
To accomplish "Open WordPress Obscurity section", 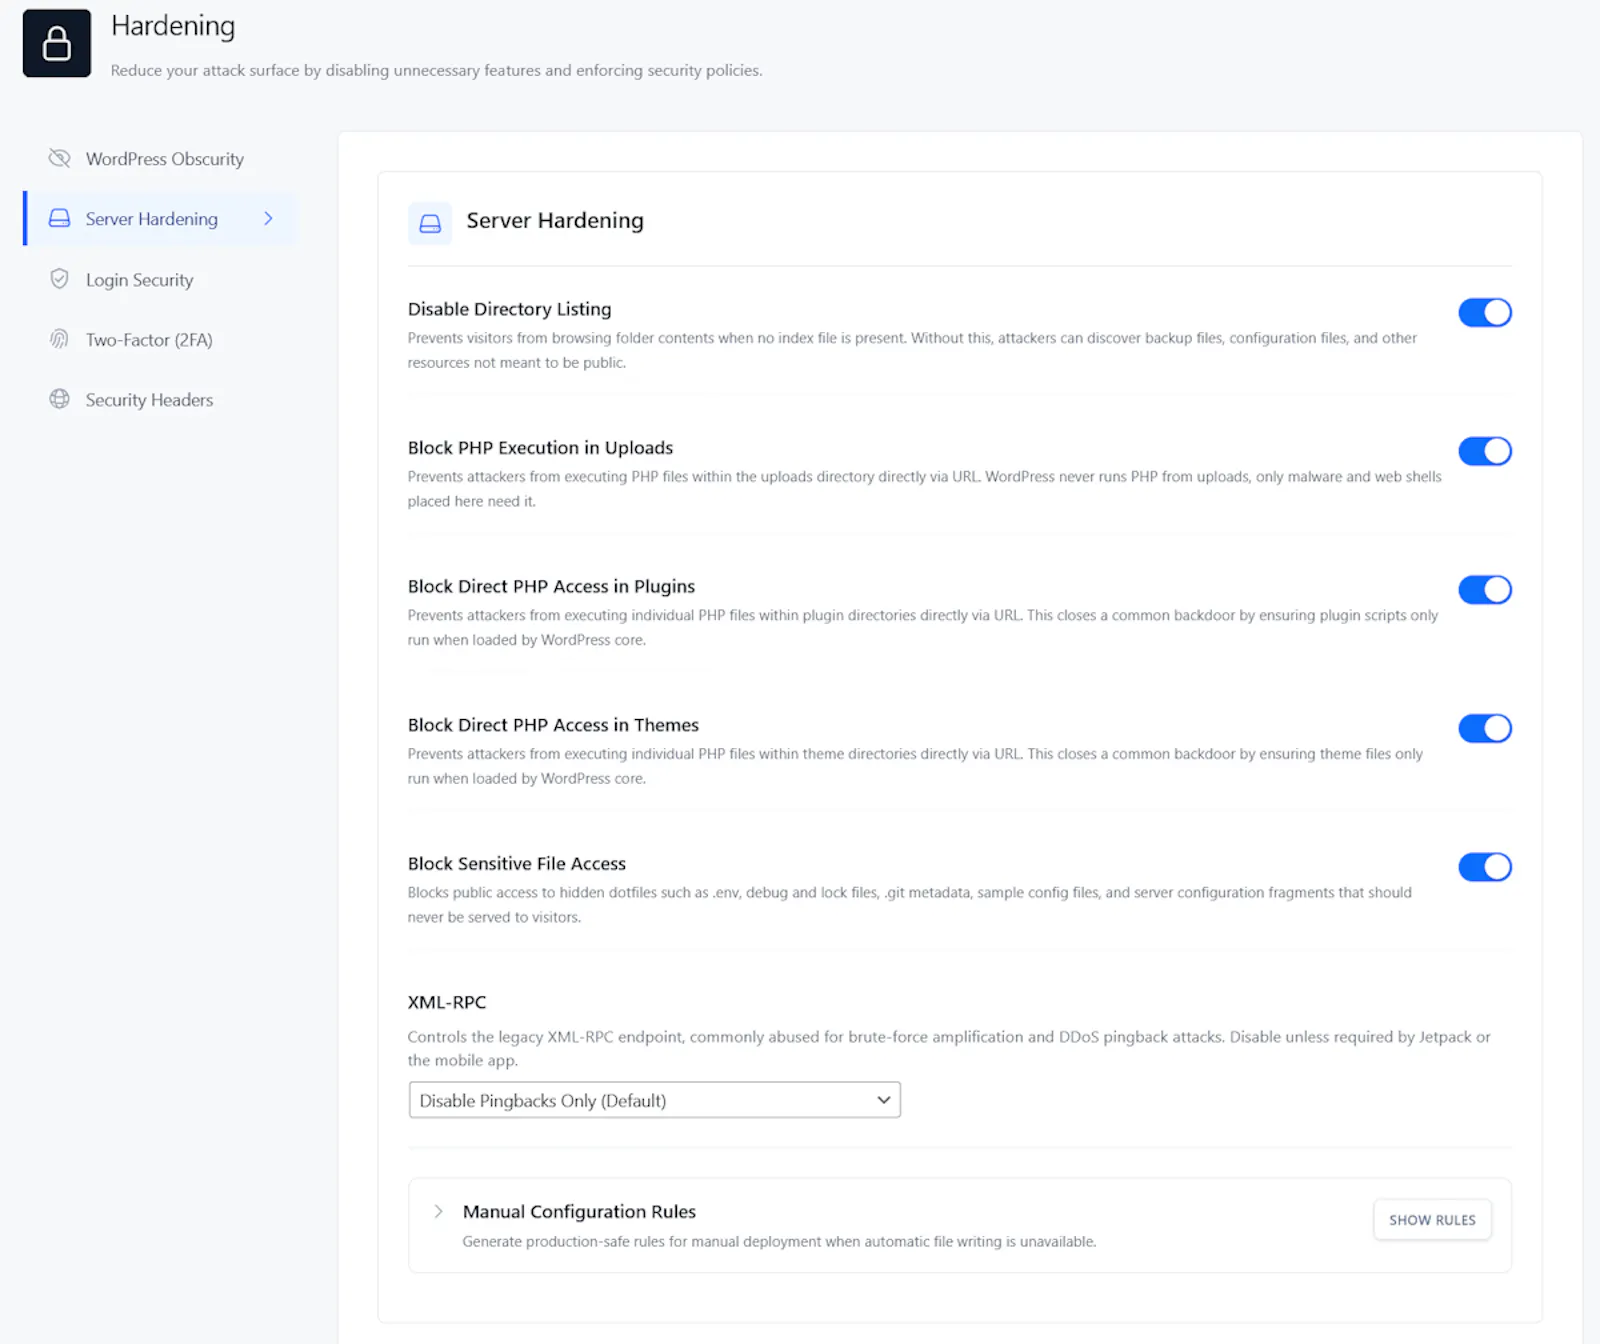I will (x=160, y=158).
